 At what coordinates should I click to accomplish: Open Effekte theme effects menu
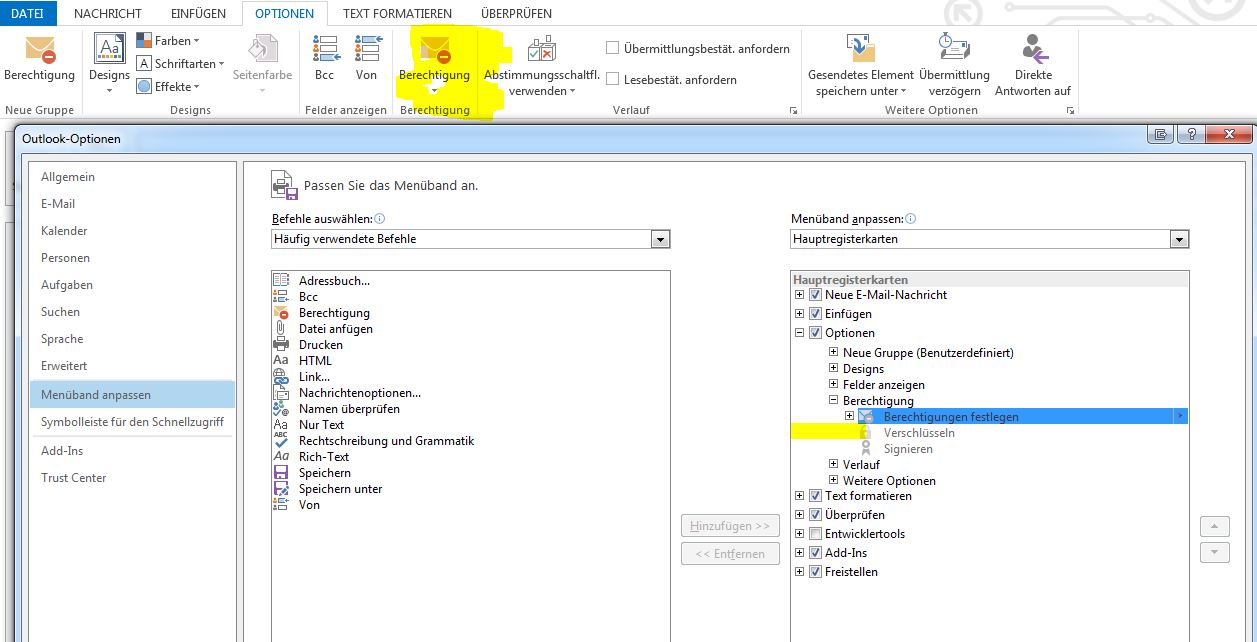tap(168, 86)
